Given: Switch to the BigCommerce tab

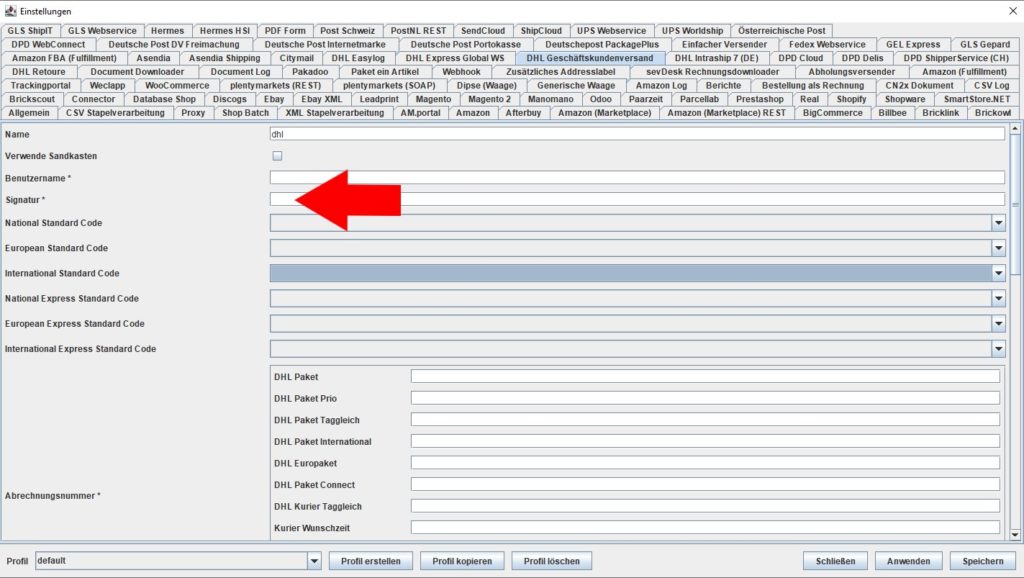Looking at the screenshot, I should [x=833, y=113].
